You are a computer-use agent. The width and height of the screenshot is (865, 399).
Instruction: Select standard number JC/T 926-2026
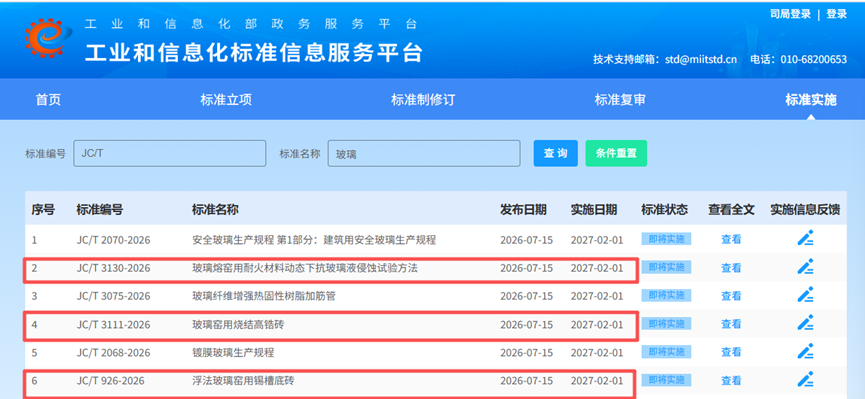click(x=110, y=381)
